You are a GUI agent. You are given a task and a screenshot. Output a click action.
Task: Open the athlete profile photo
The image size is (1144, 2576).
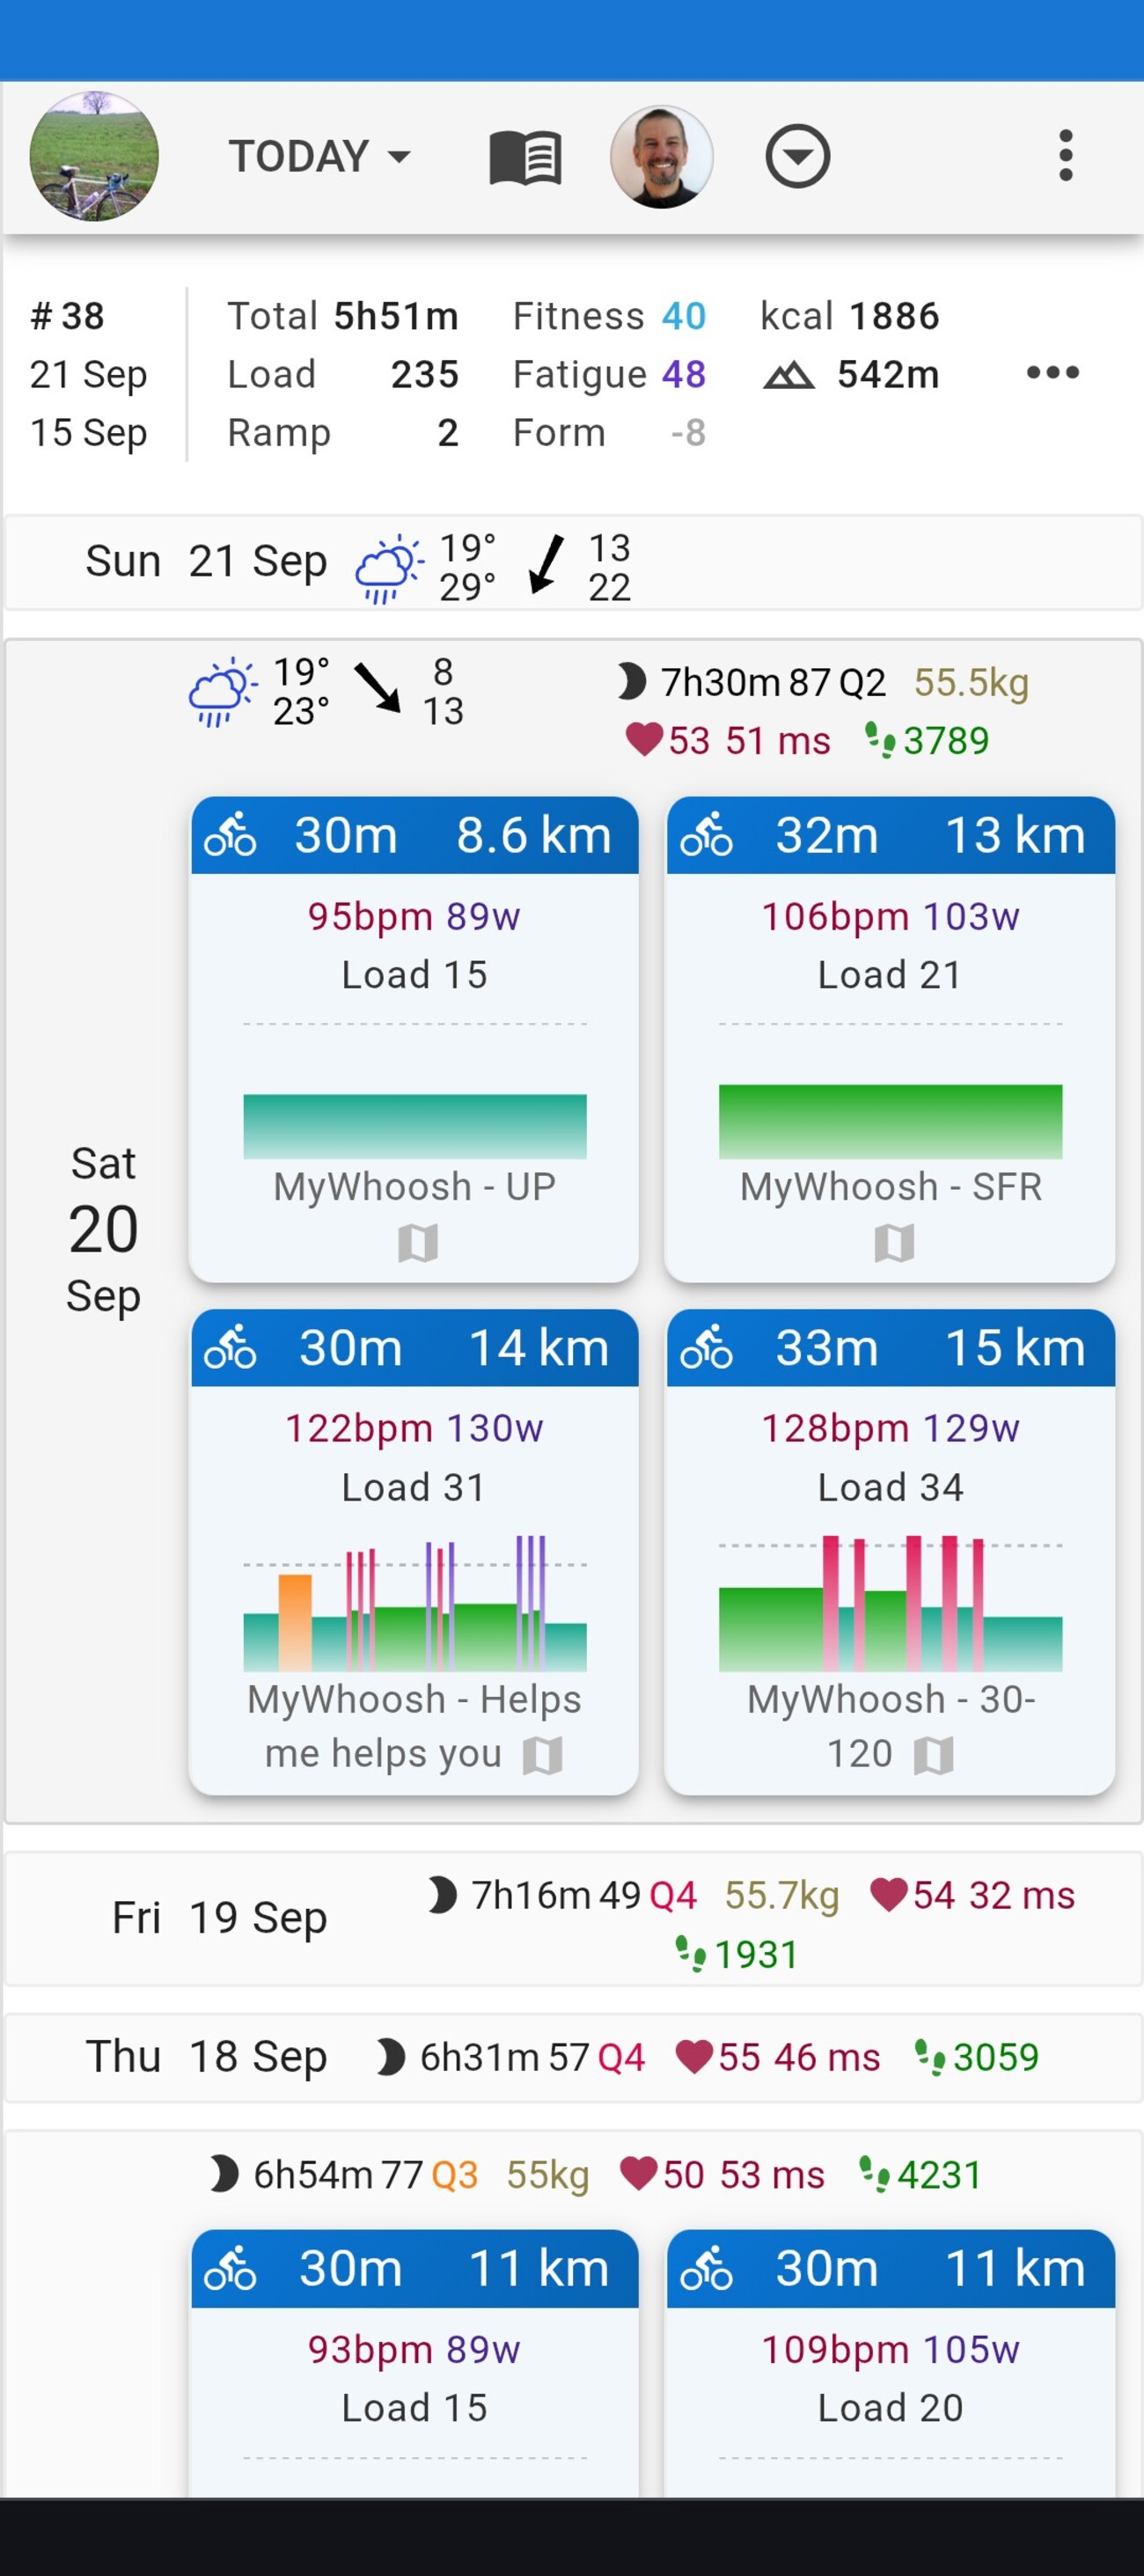tap(661, 157)
